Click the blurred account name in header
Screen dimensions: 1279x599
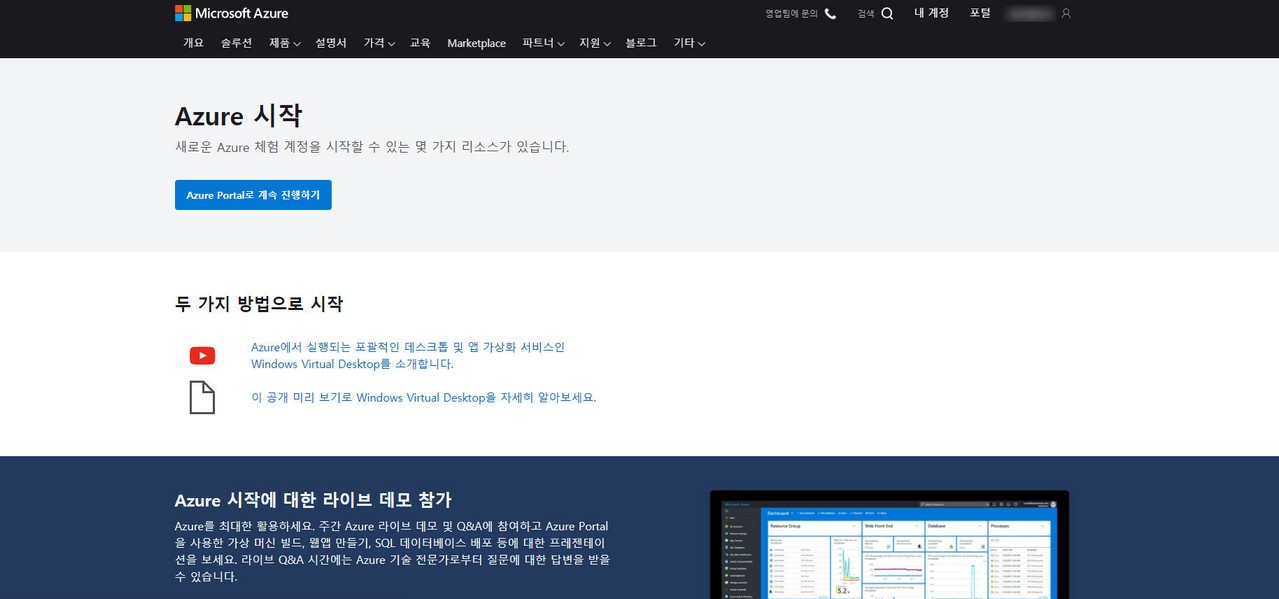(1030, 14)
